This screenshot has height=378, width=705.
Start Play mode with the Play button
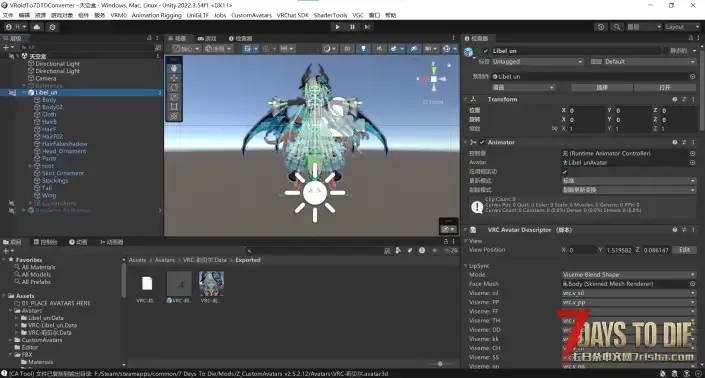click(x=337, y=27)
